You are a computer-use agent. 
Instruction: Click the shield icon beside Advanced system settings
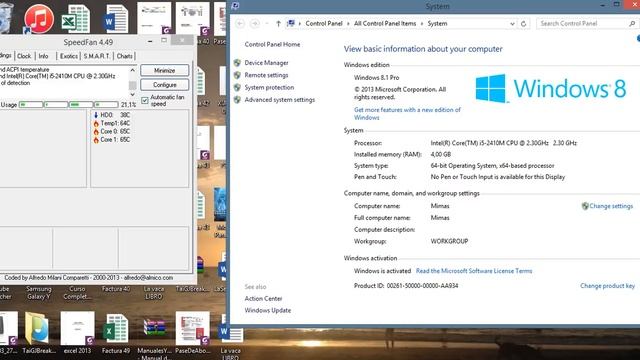coord(237,100)
